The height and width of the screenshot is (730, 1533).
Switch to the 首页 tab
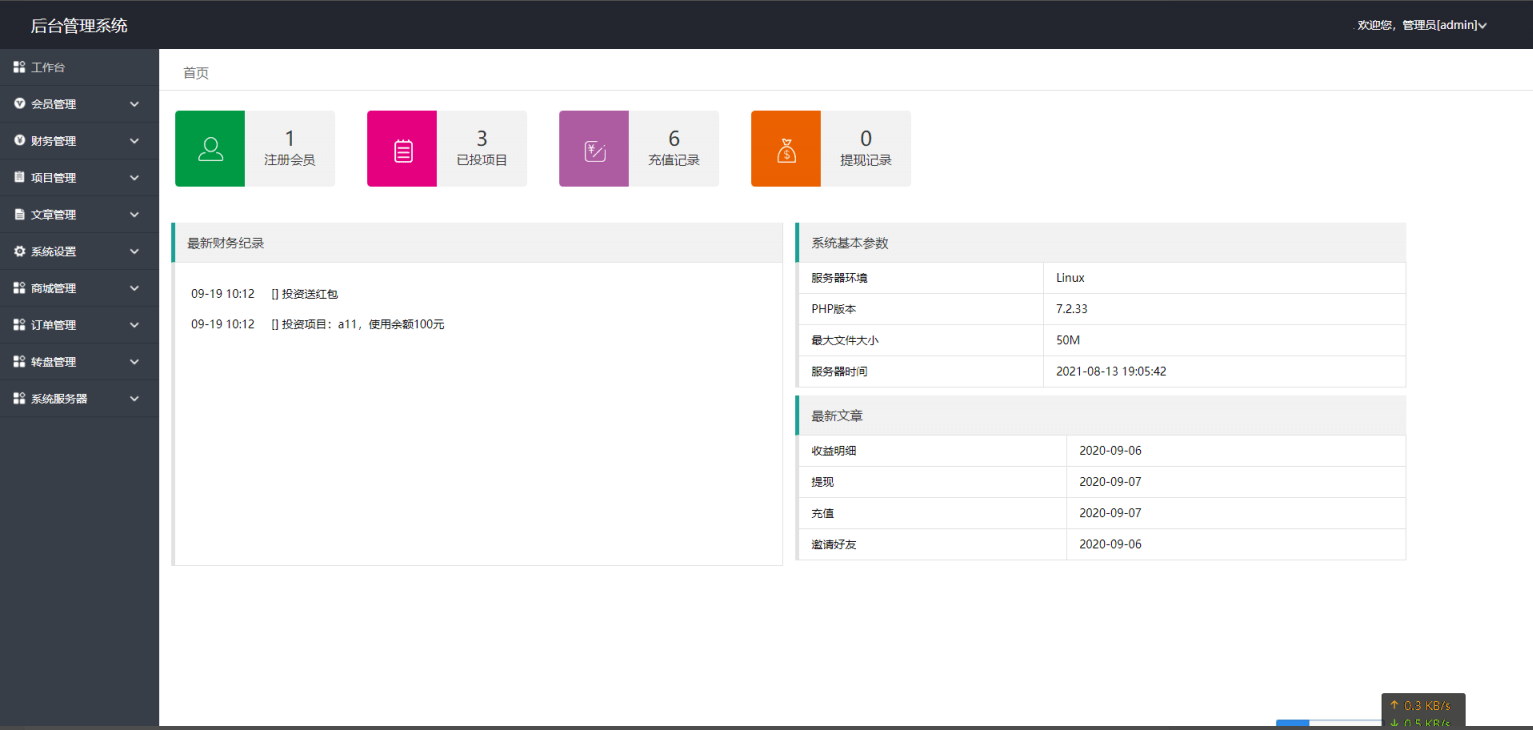point(196,73)
